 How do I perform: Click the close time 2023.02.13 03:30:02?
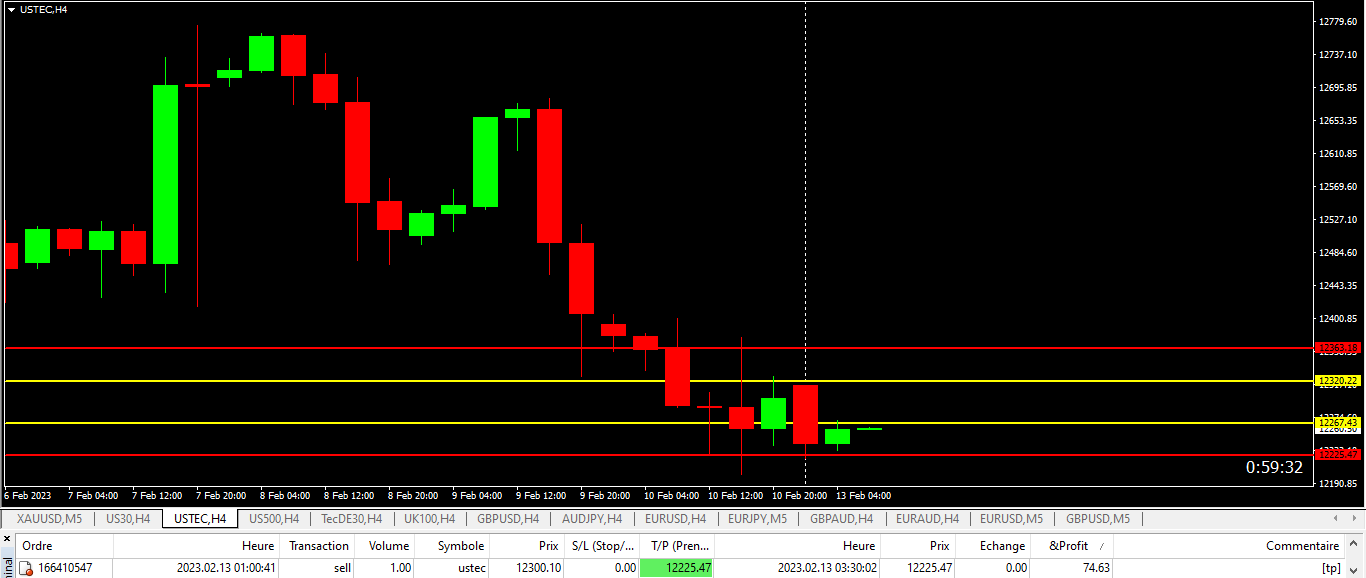[x=826, y=568]
